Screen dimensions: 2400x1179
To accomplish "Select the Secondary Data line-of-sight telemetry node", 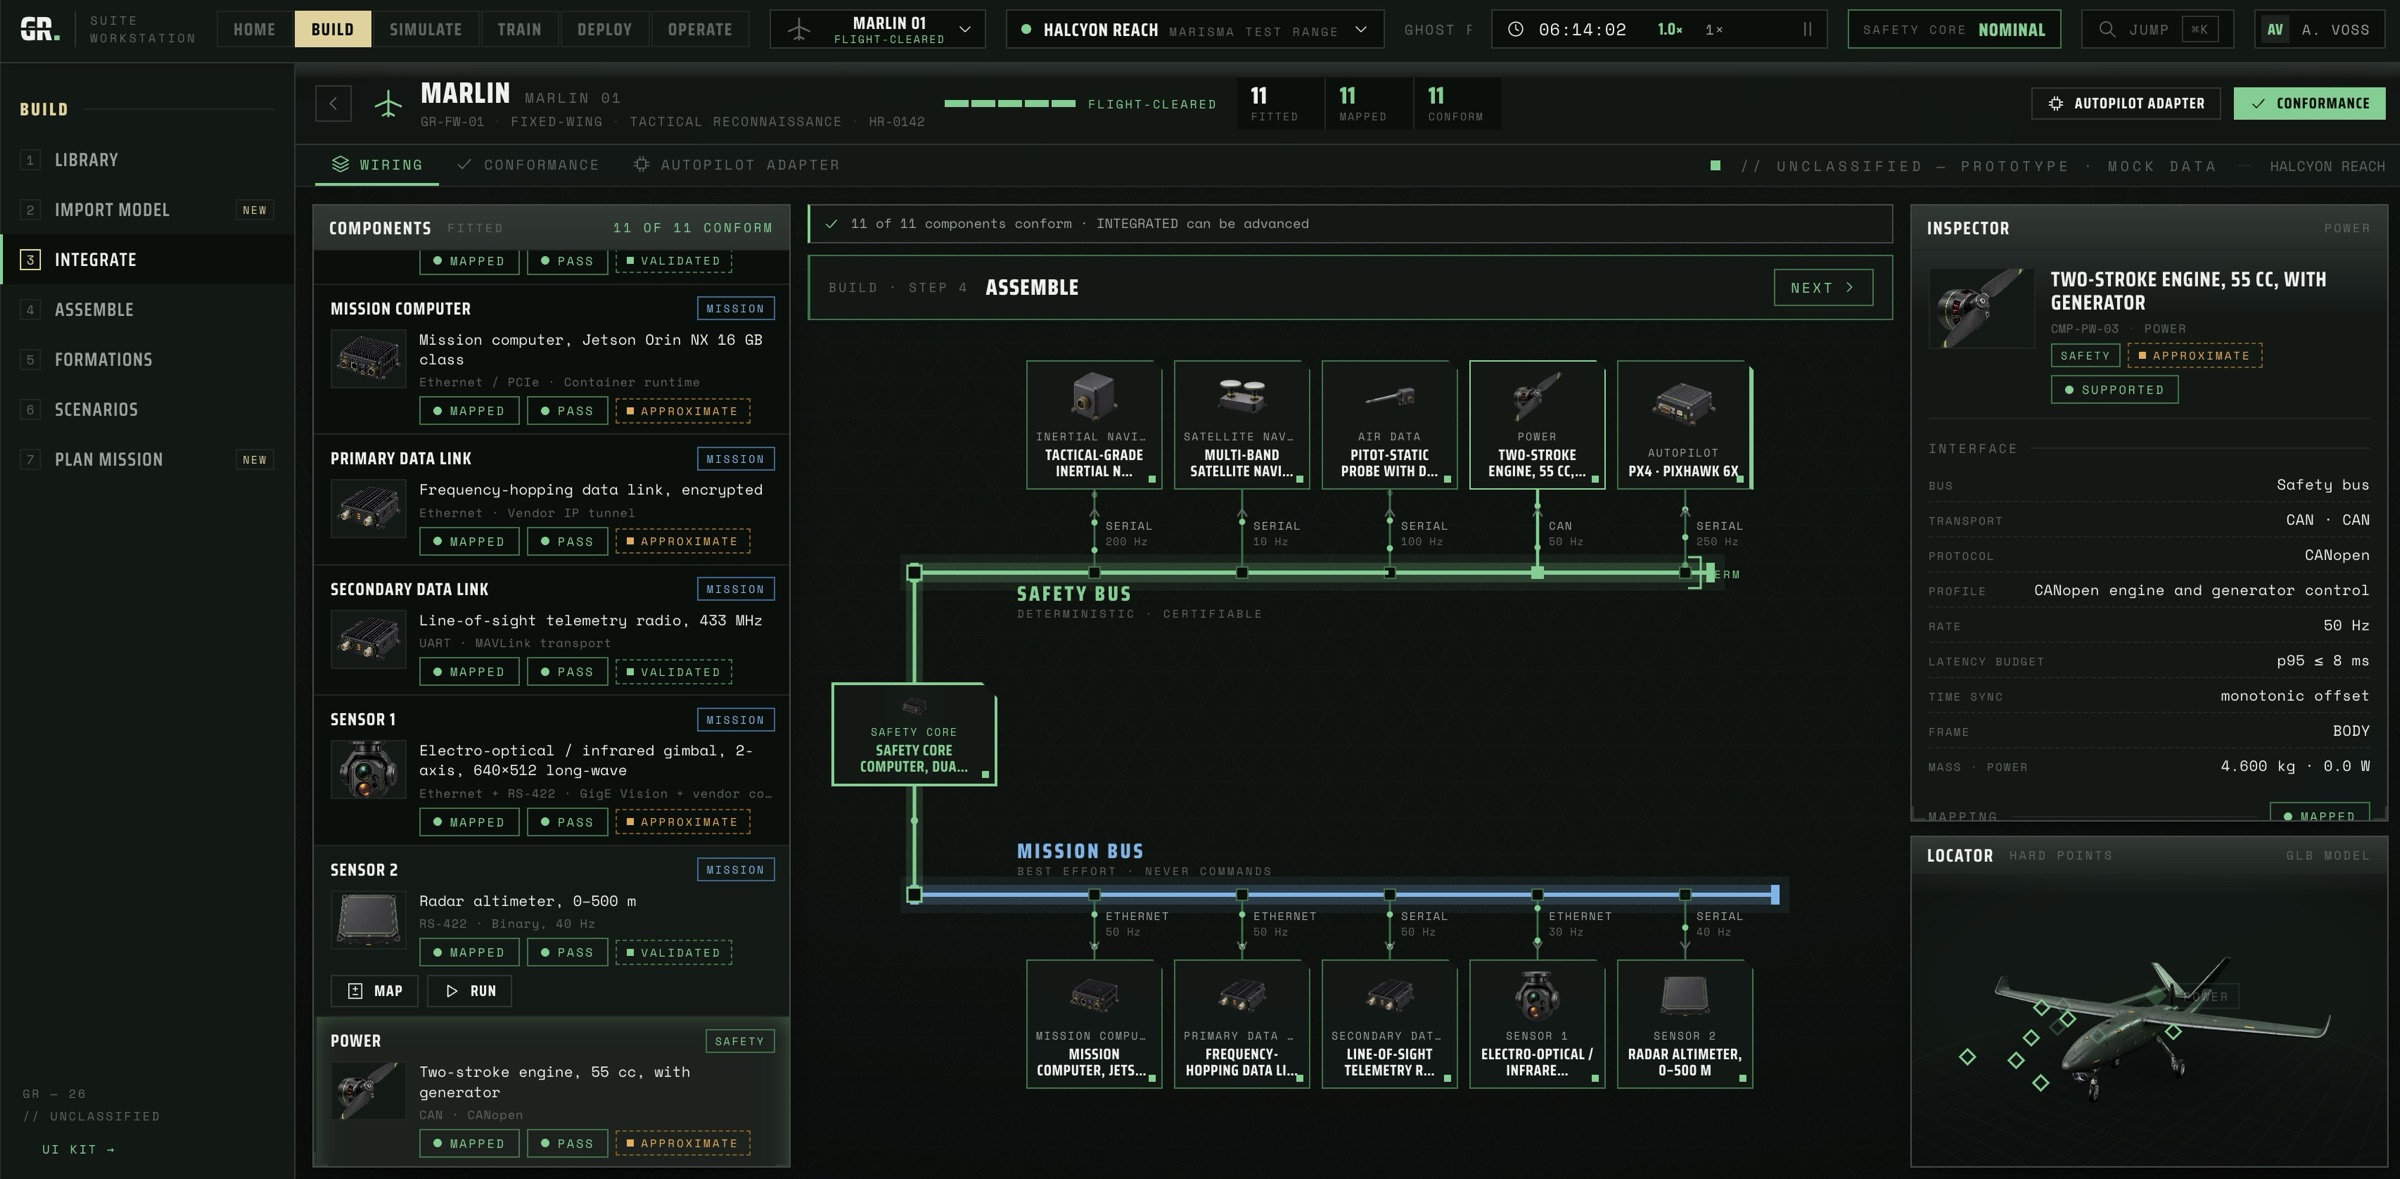I will [1389, 1024].
